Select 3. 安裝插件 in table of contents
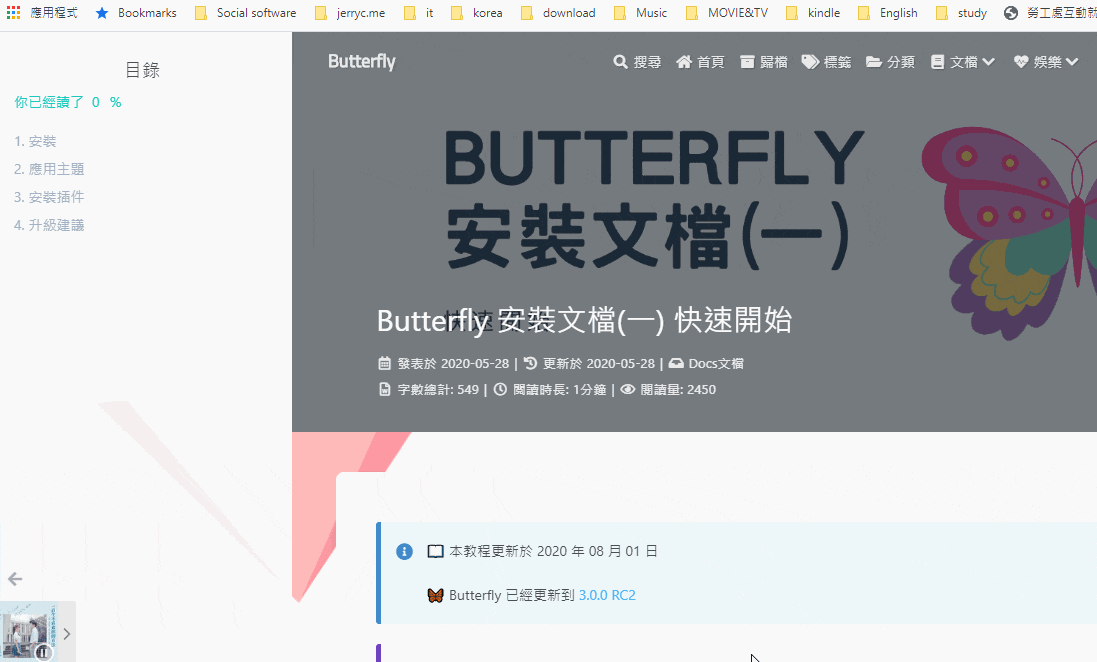This screenshot has width=1097, height=662. (49, 197)
